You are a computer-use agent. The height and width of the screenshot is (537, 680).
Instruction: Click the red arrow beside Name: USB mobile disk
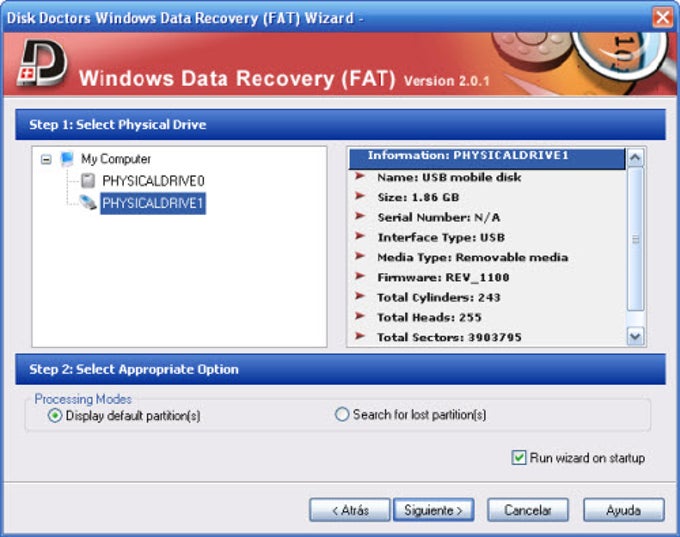[360, 176]
